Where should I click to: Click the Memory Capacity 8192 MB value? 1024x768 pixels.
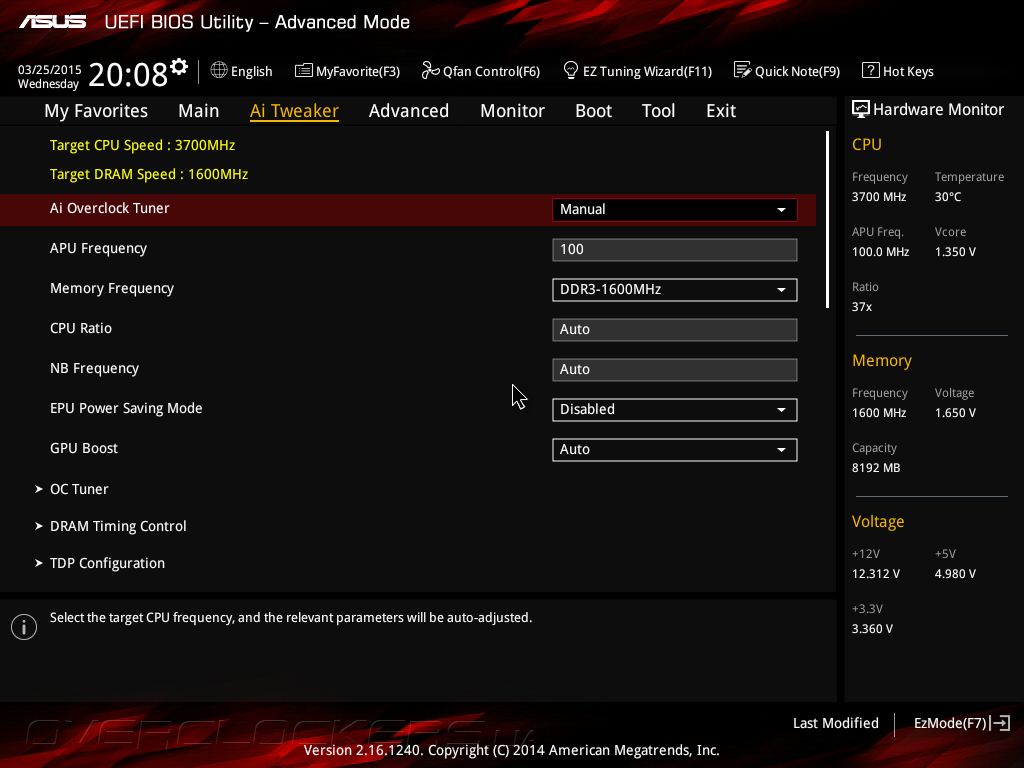876,468
